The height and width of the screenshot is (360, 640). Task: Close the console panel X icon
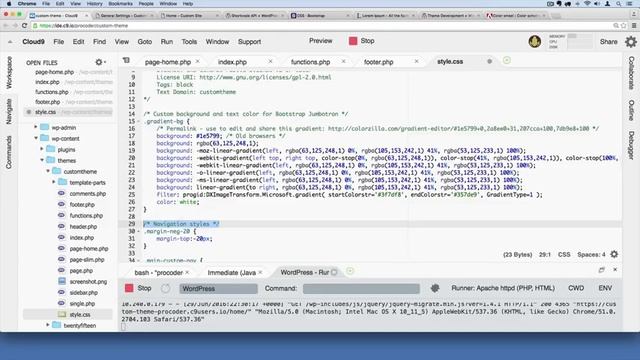(x=615, y=270)
